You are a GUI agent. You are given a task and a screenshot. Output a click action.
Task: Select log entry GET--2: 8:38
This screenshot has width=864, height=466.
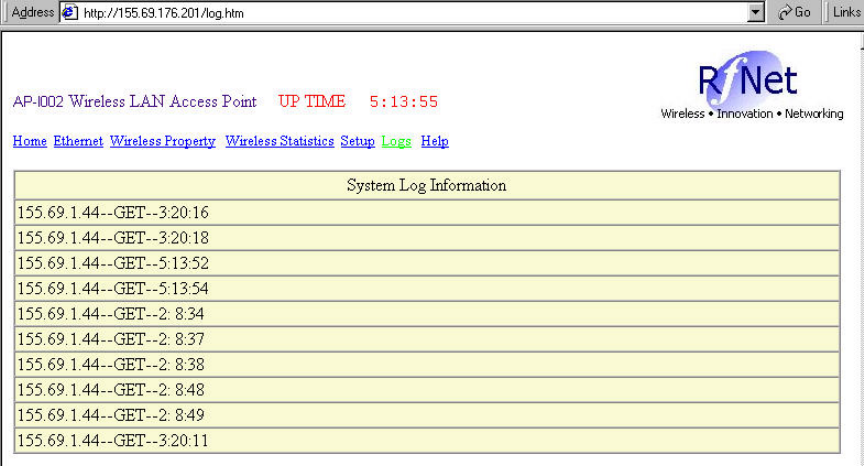pos(426,365)
